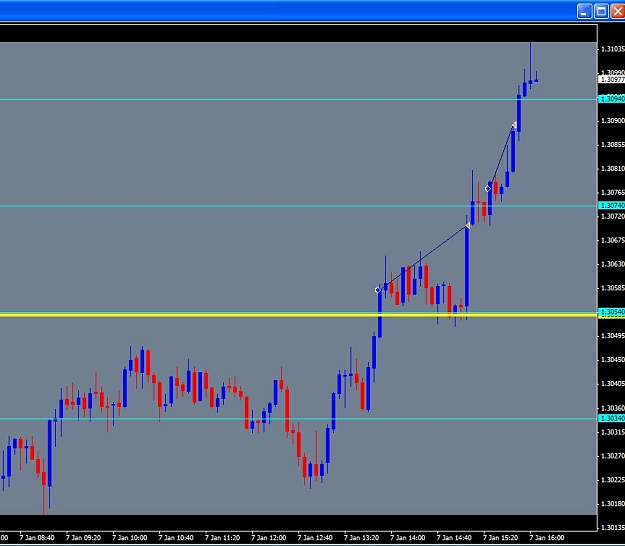This screenshot has height=546, width=625.
Task: Close the chart window
Action: tap(617, 11)
